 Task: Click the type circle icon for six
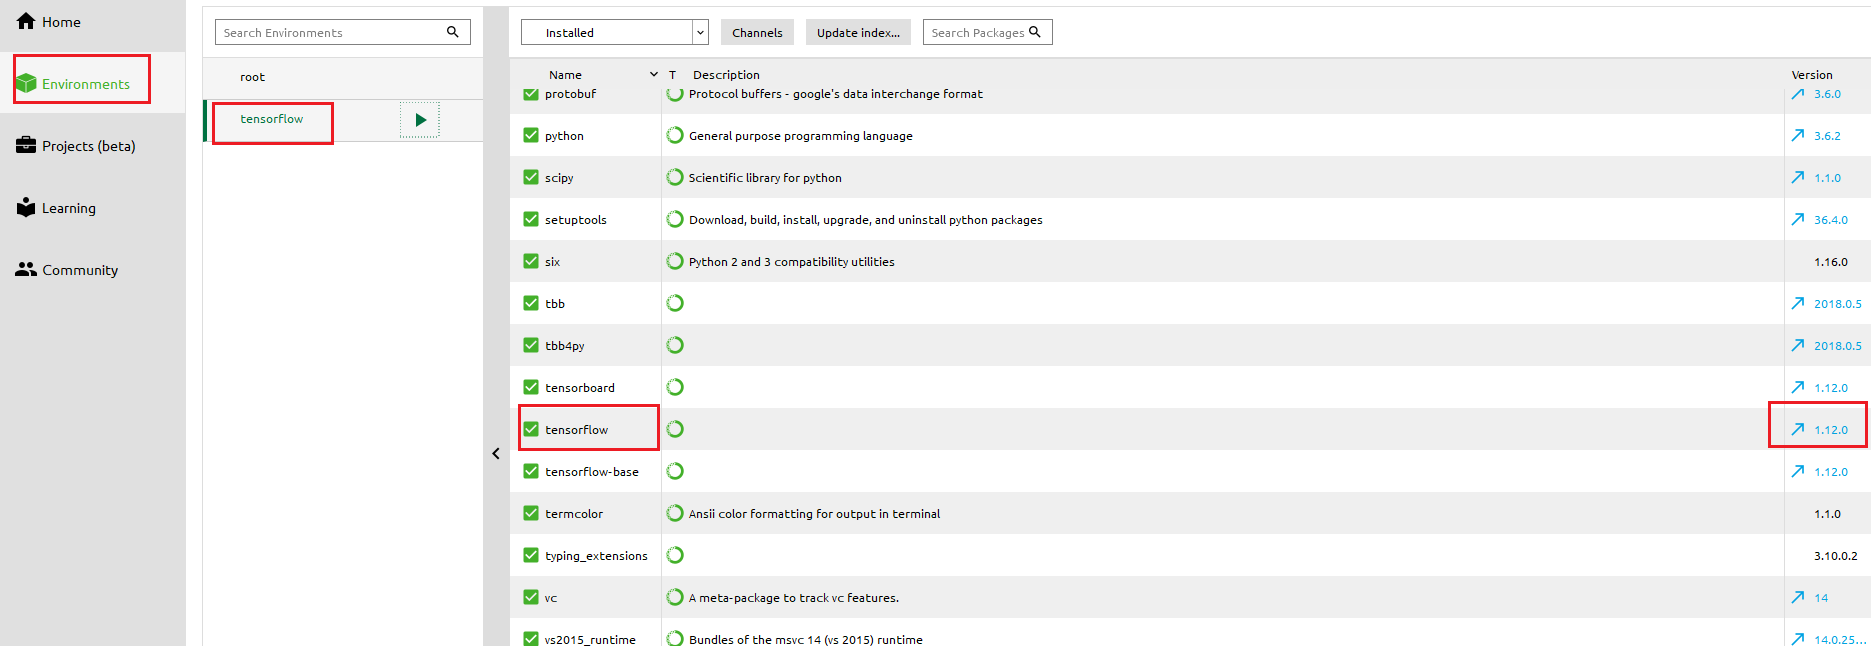click(x=675, y=261)
